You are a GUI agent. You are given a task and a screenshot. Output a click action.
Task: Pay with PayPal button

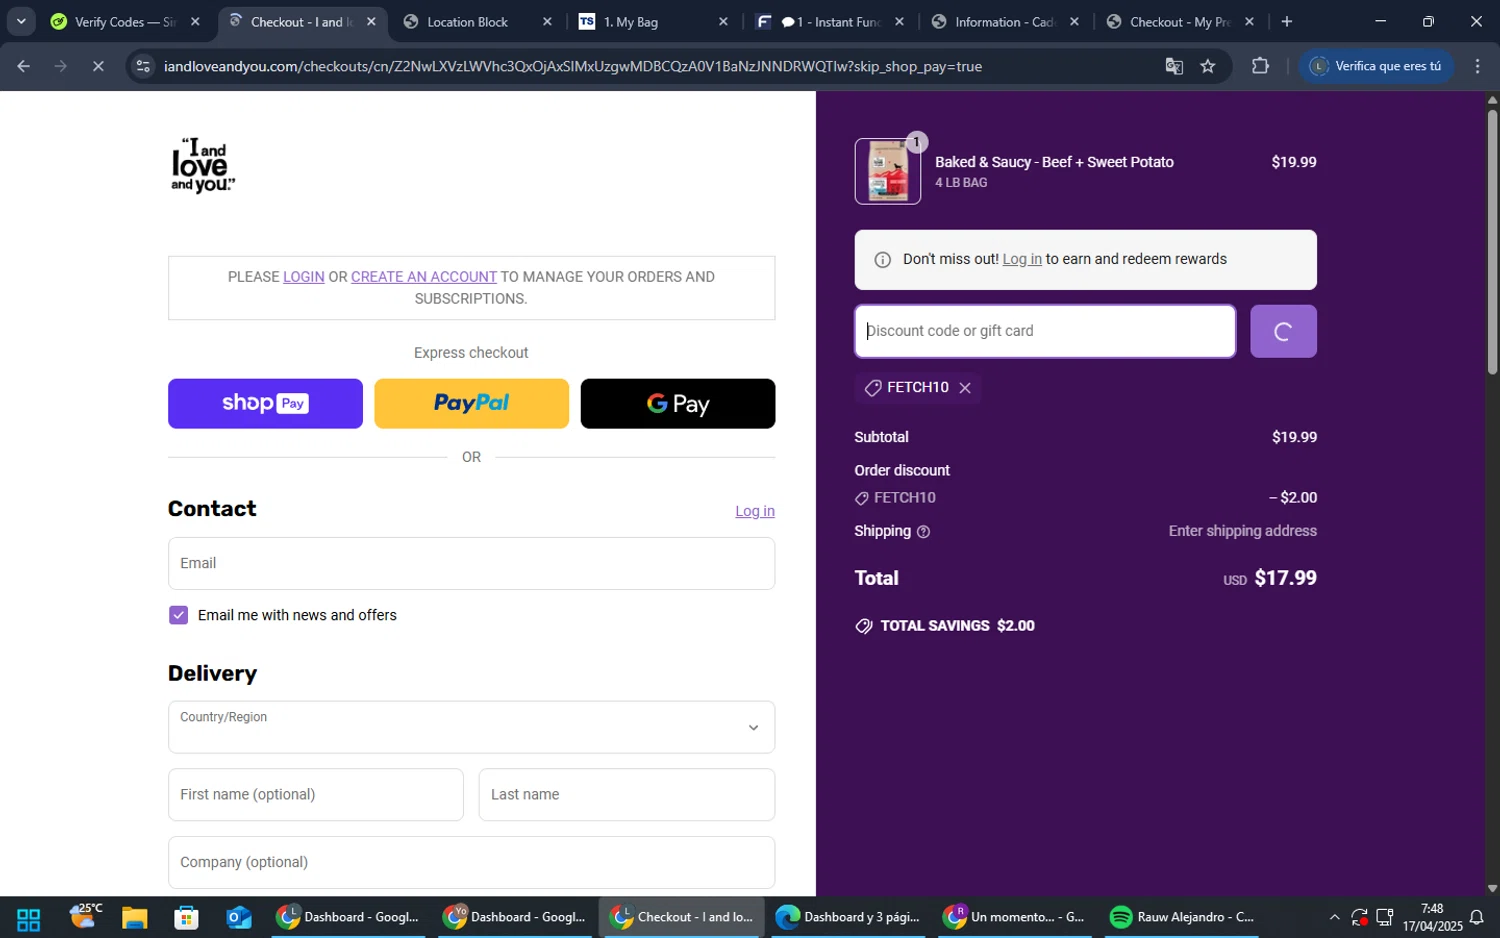(471, 404)
